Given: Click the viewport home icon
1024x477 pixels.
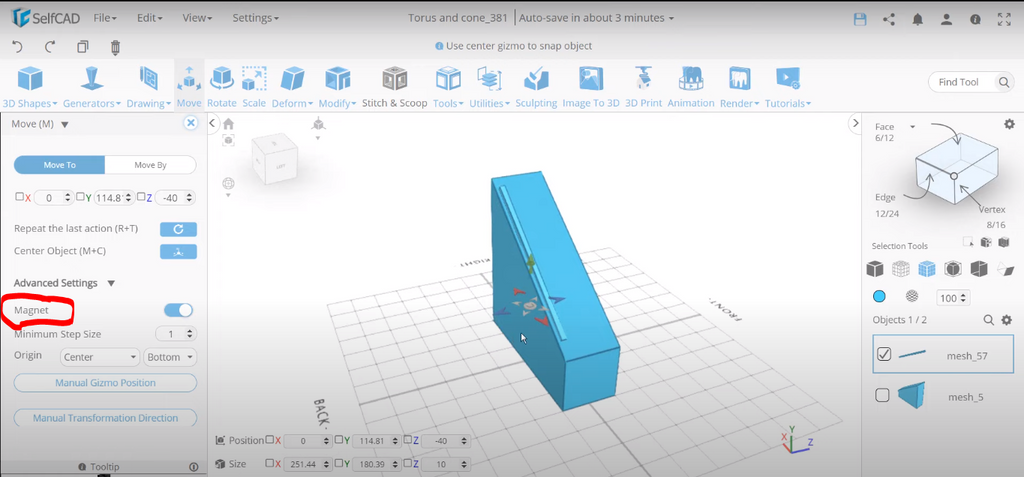Looking at the screenshot, I should (228, 123).
